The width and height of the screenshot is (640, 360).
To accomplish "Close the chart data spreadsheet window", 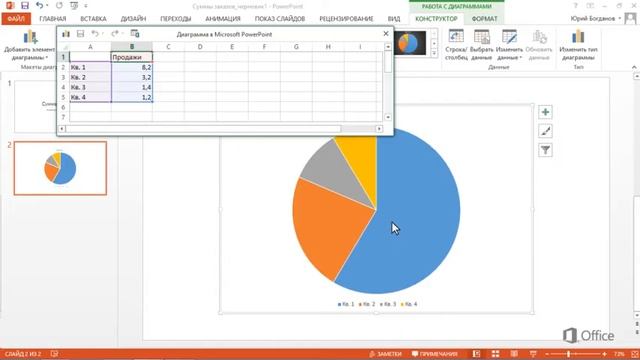I will point(386,33).
